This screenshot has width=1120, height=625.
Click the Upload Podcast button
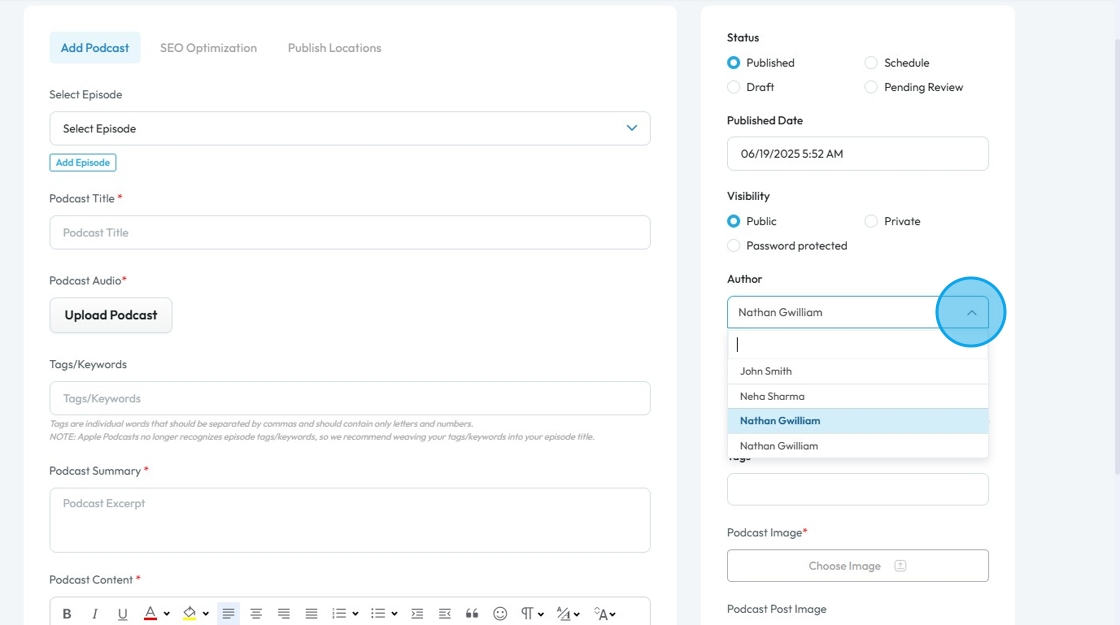(x=111, y=315)
